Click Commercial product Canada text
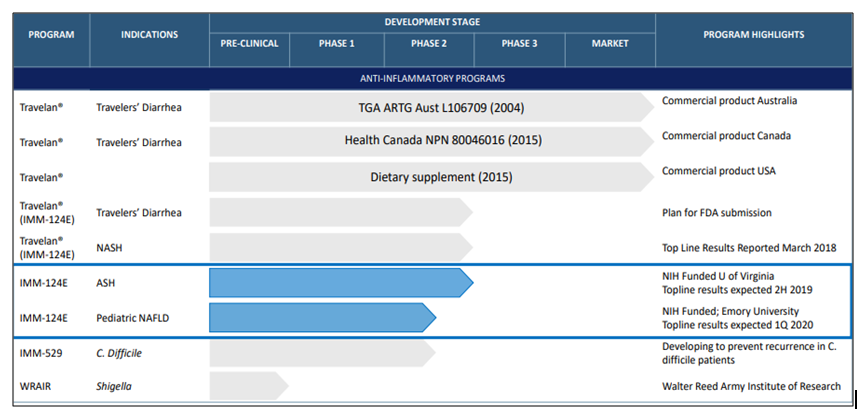This screenshot has width=866, height=412. click(726, 136)
